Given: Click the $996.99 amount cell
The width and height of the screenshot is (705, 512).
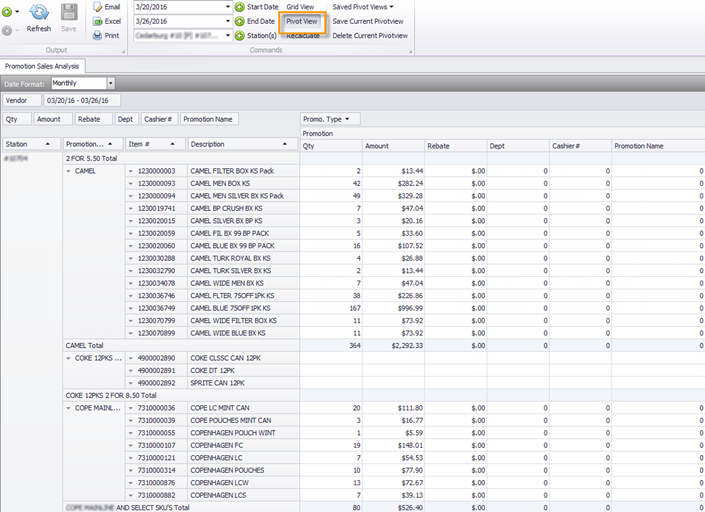Looking at the screenshot, I should tap(393, 308).
